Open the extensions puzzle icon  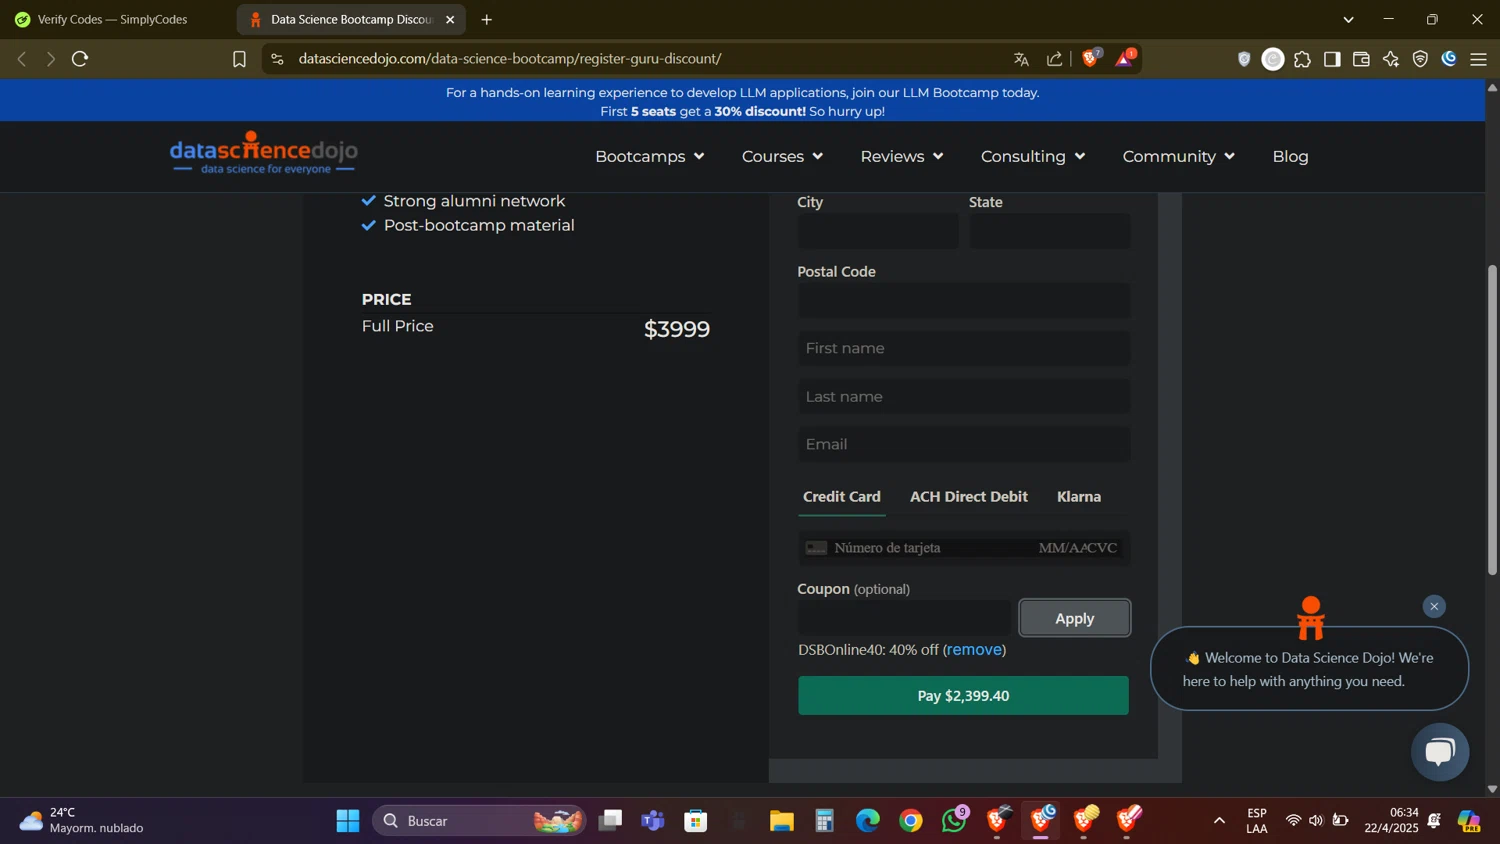1302,59
